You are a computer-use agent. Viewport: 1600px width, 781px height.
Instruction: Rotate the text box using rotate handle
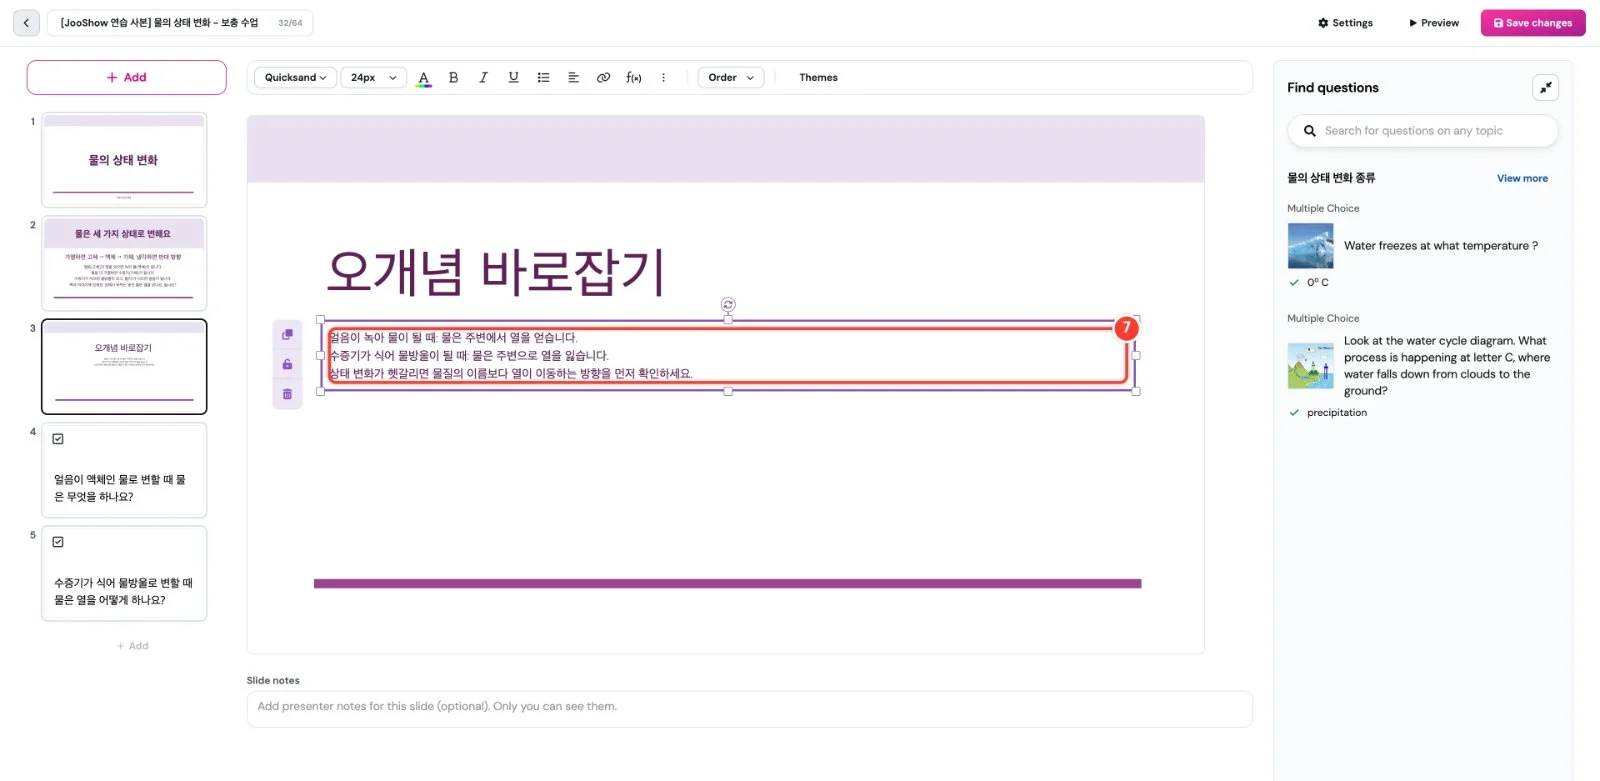[728, 304]
